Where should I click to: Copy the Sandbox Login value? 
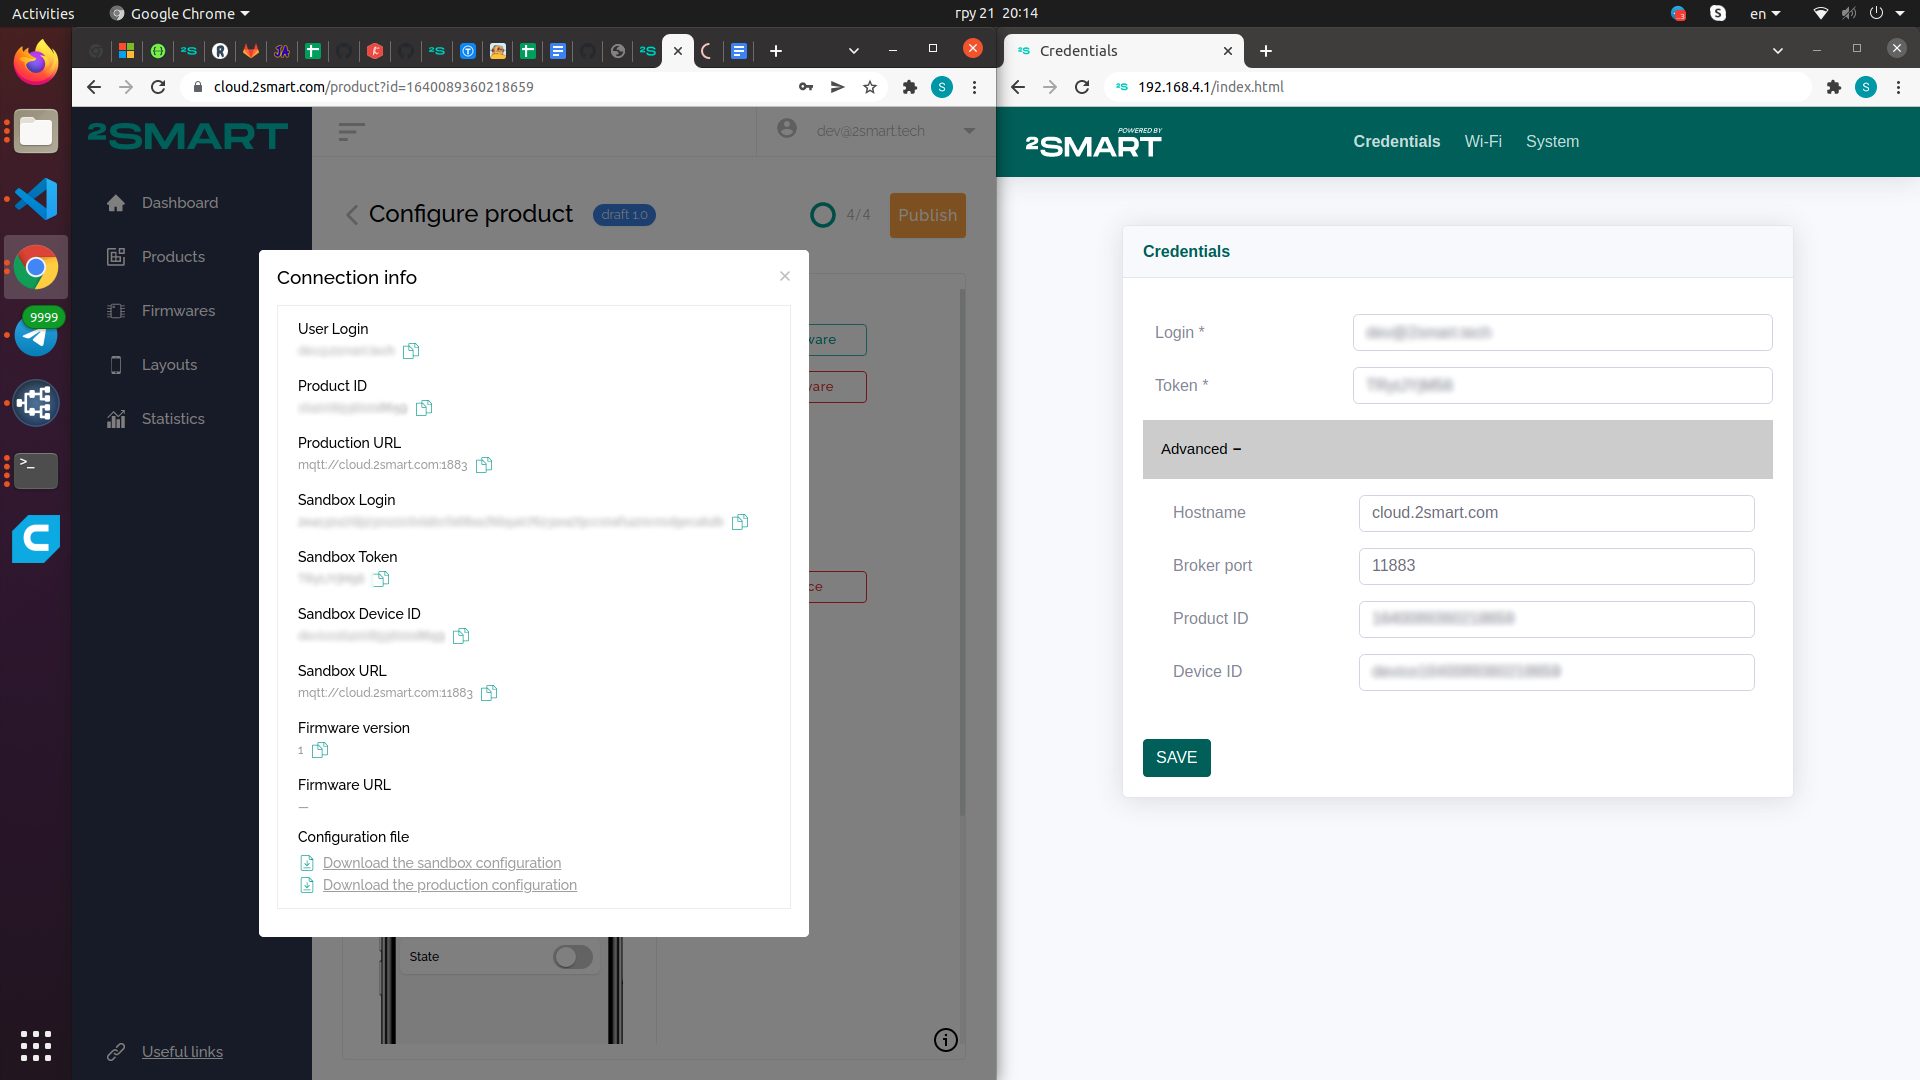(740, 522)
